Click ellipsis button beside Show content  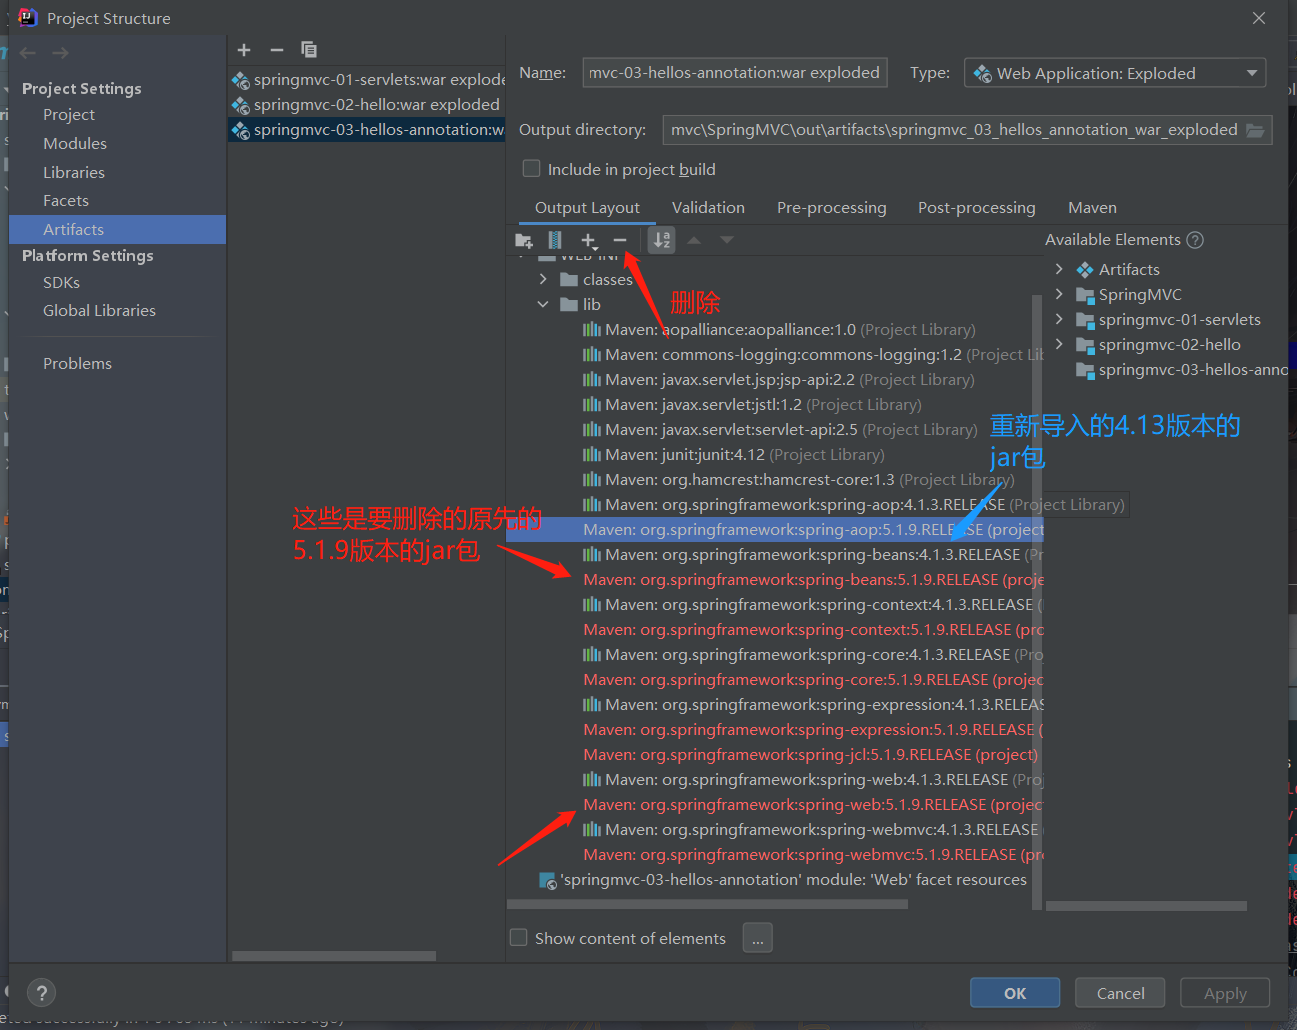(758, 938)
